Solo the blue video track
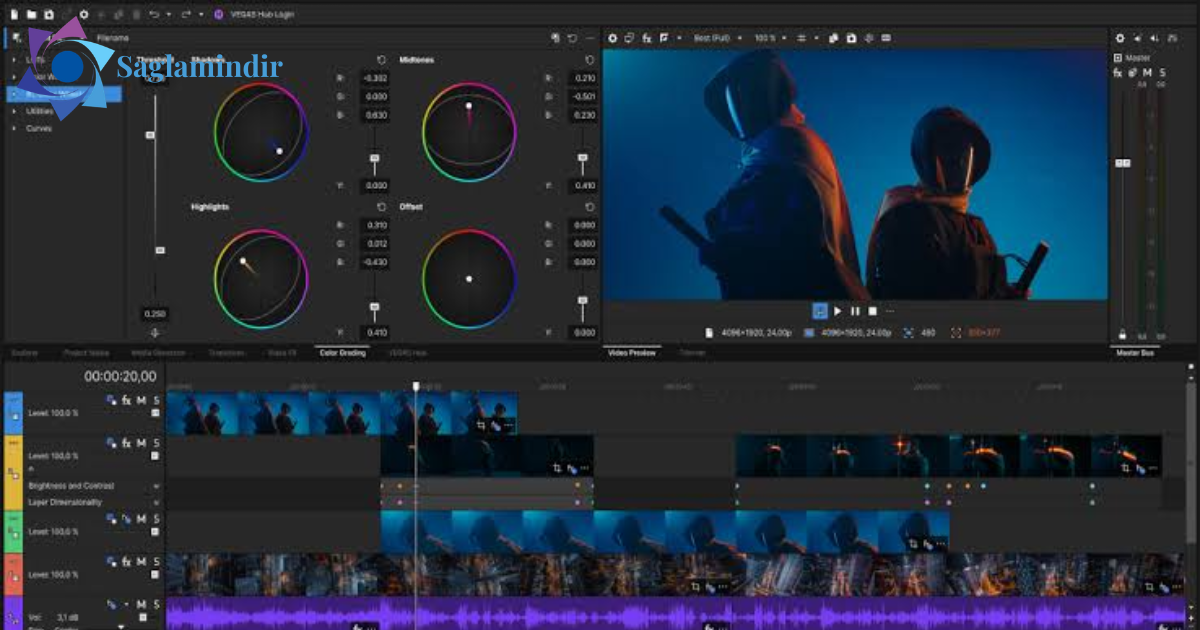1200x630 pixels. point(156,400)
